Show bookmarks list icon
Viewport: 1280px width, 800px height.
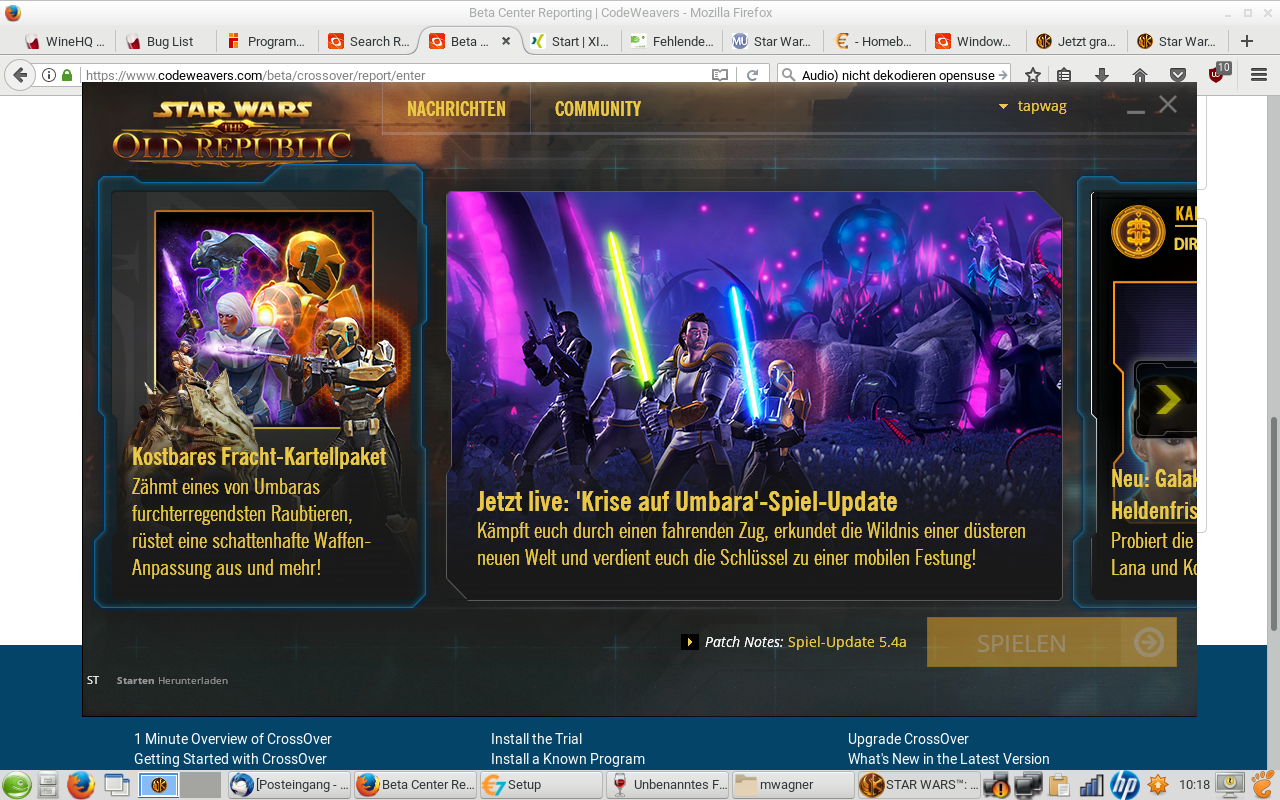tap(1064, 75)
